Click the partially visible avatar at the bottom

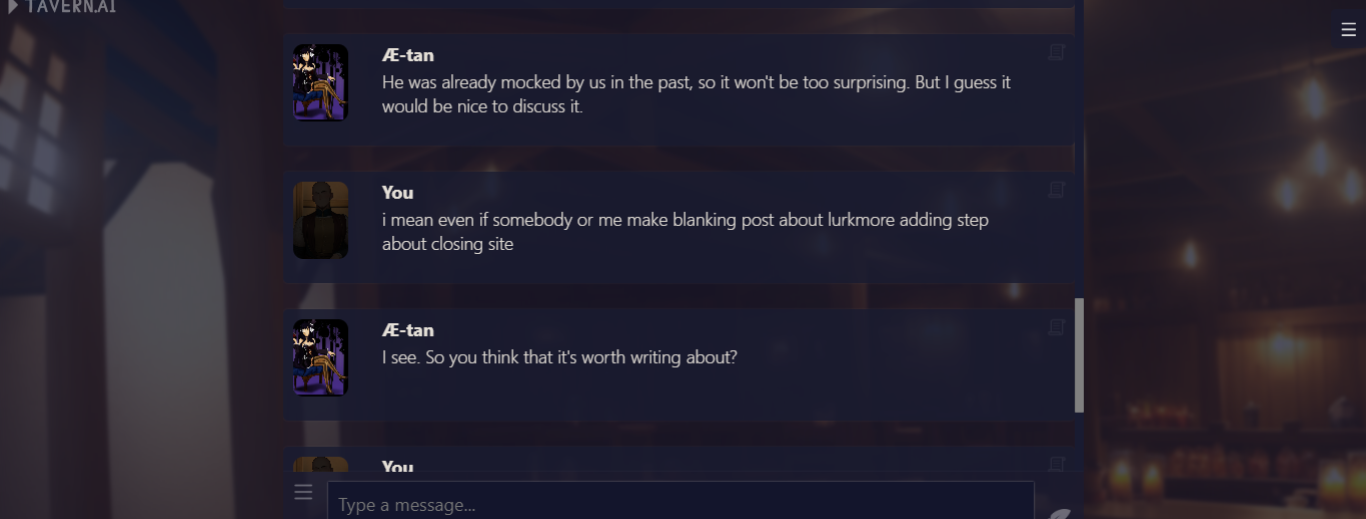pyautogui.click(x=320, y=464)
